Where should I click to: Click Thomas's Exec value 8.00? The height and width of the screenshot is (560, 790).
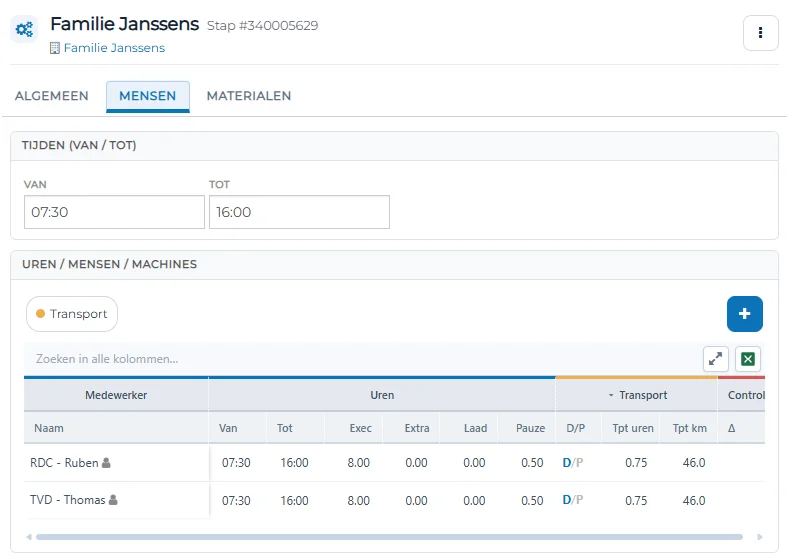pos(358,501)
